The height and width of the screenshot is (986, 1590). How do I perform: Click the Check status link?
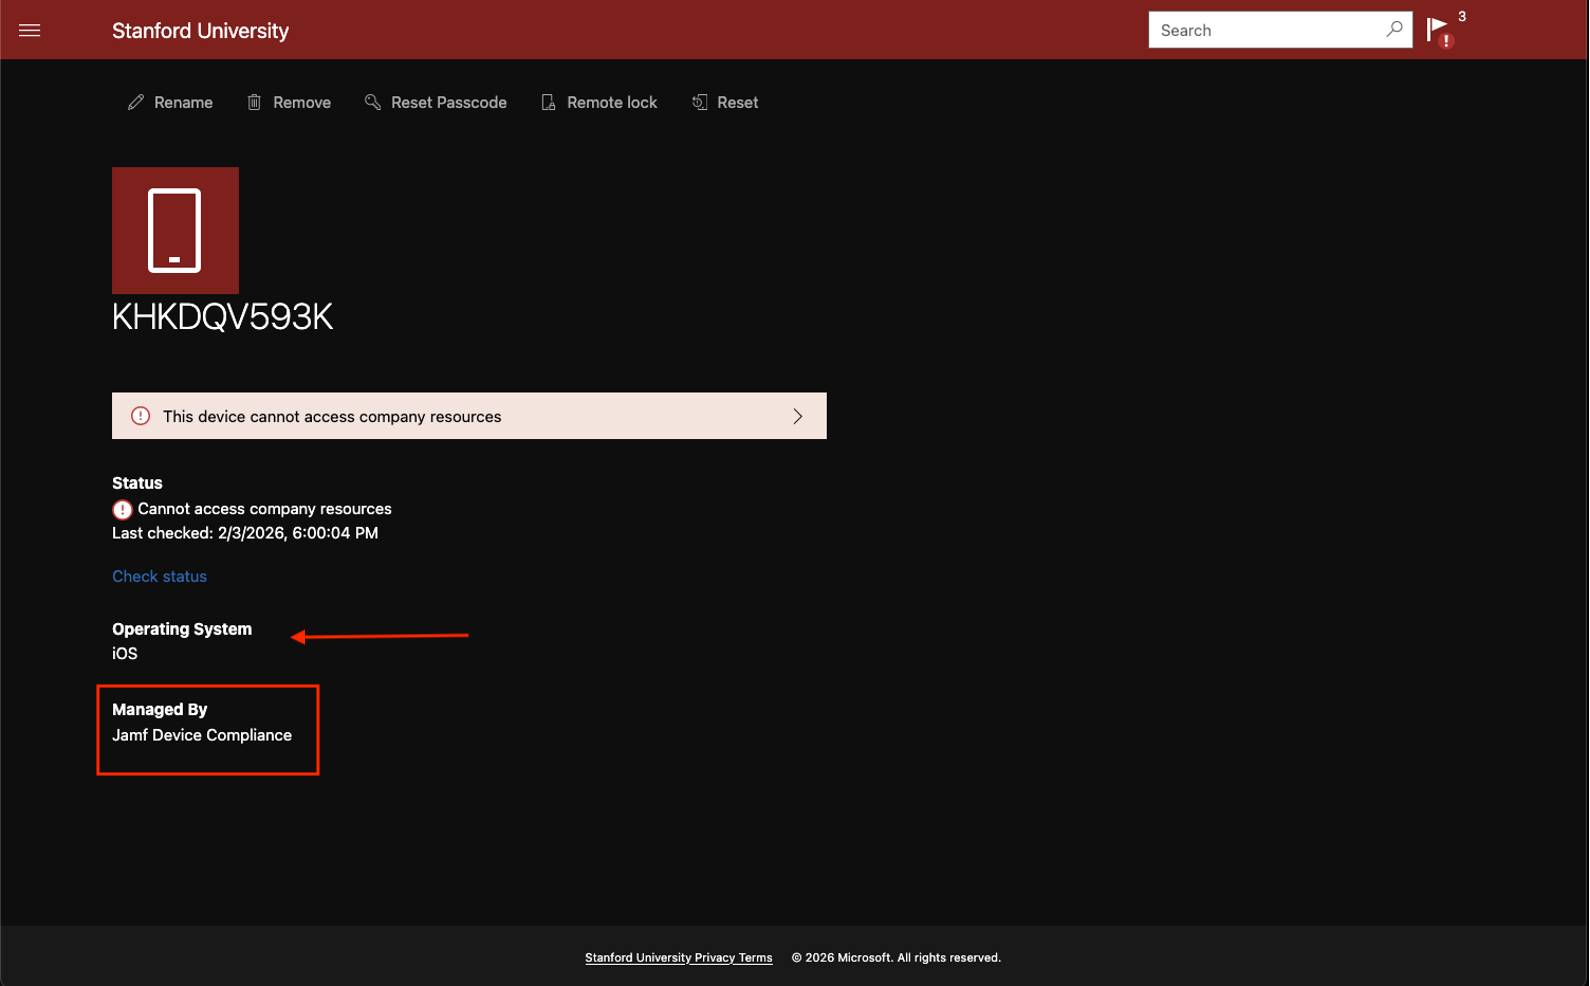tap(159, 576)
